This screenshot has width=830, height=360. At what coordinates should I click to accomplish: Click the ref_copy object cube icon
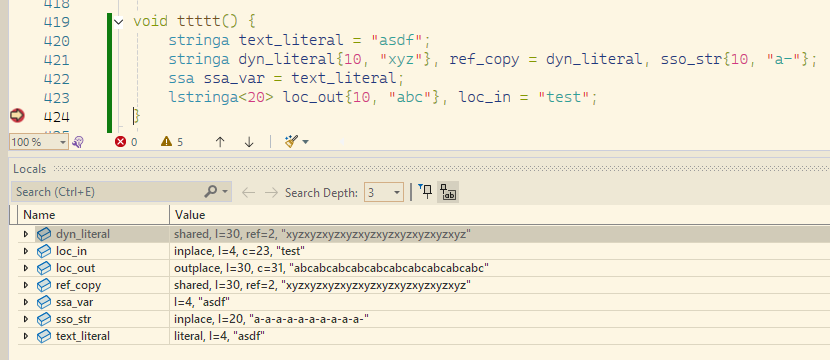[44, 285]
